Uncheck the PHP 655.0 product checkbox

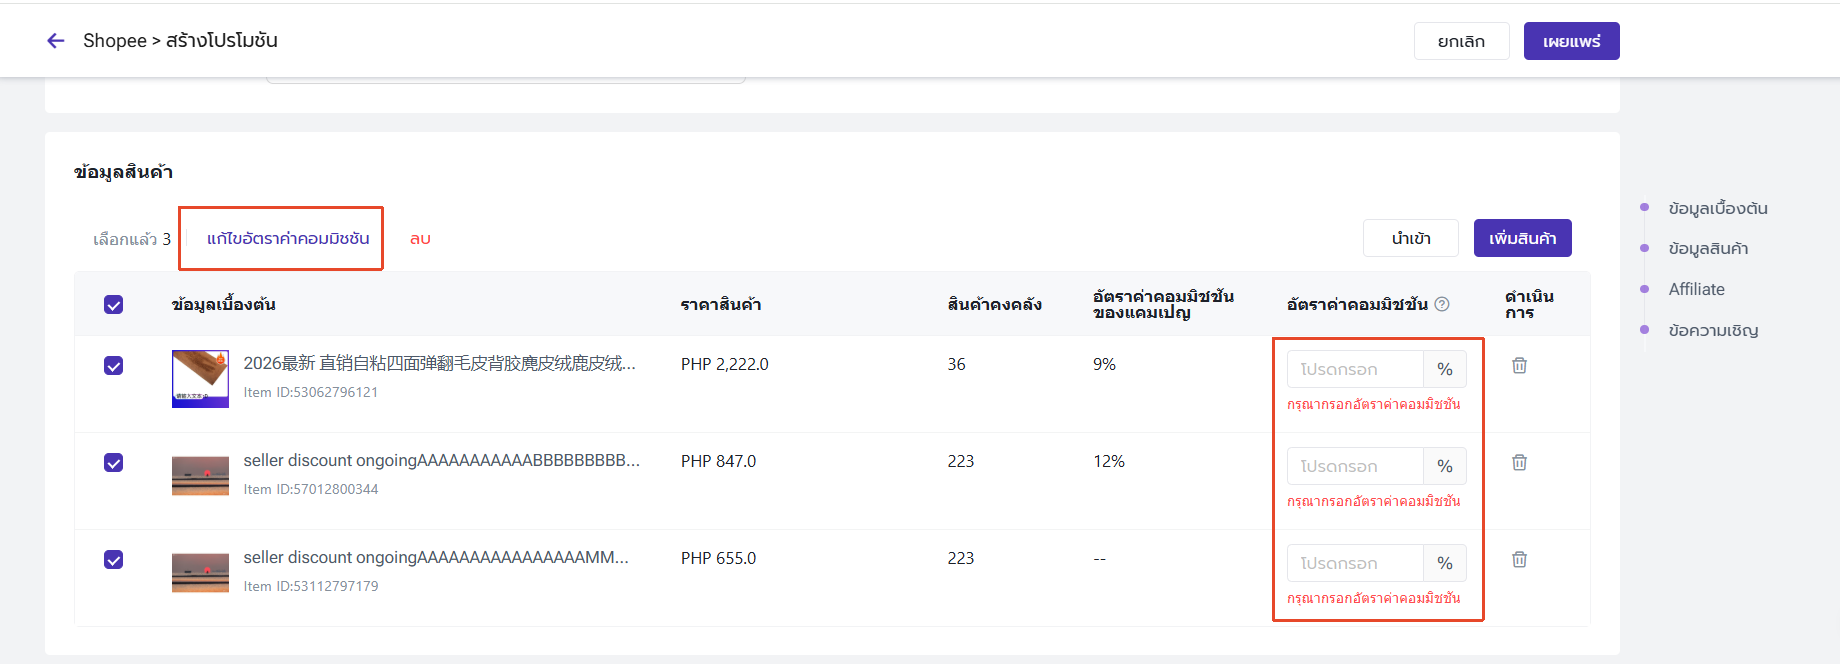coord(114,559)
